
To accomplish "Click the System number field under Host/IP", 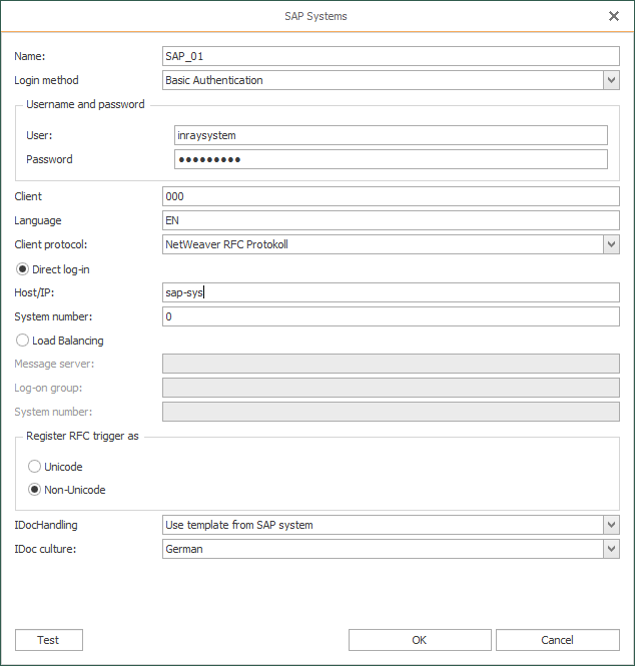I will point(390,317).
